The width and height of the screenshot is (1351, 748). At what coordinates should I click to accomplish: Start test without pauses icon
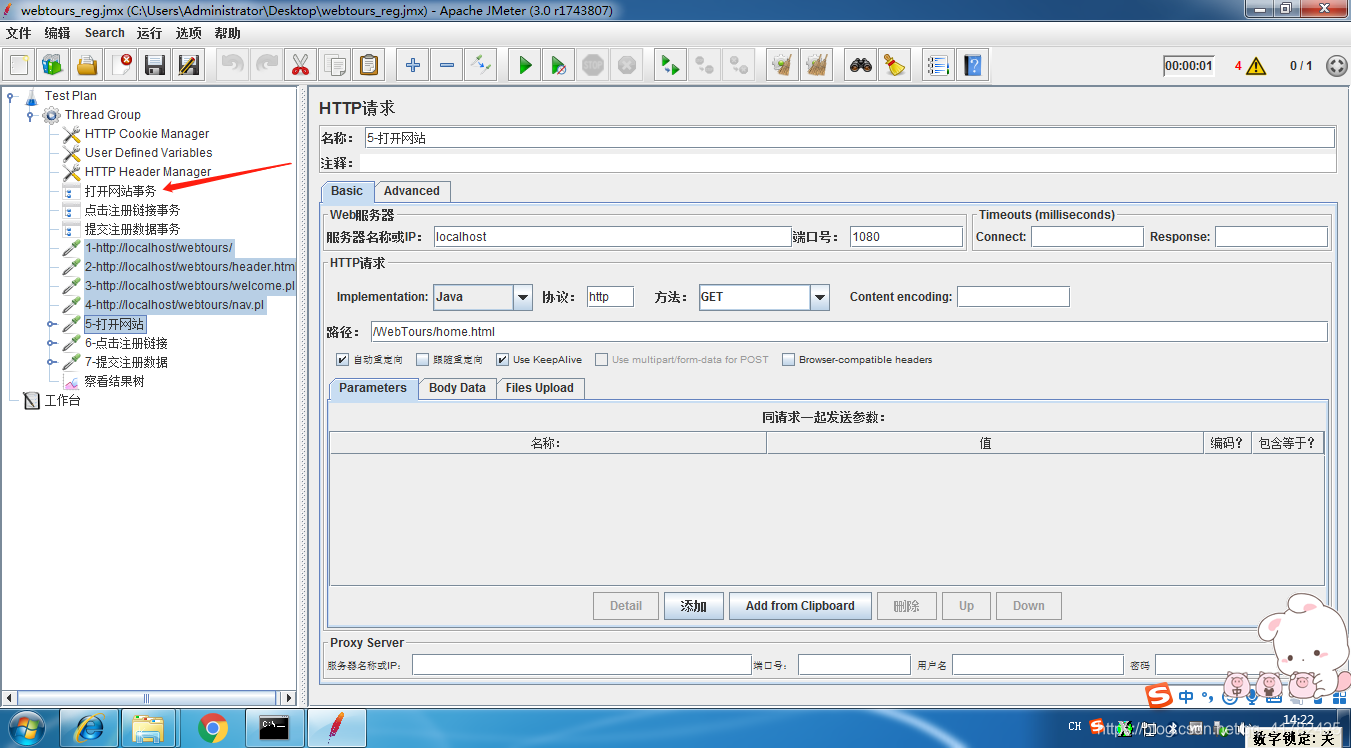[x=558, y=66]
